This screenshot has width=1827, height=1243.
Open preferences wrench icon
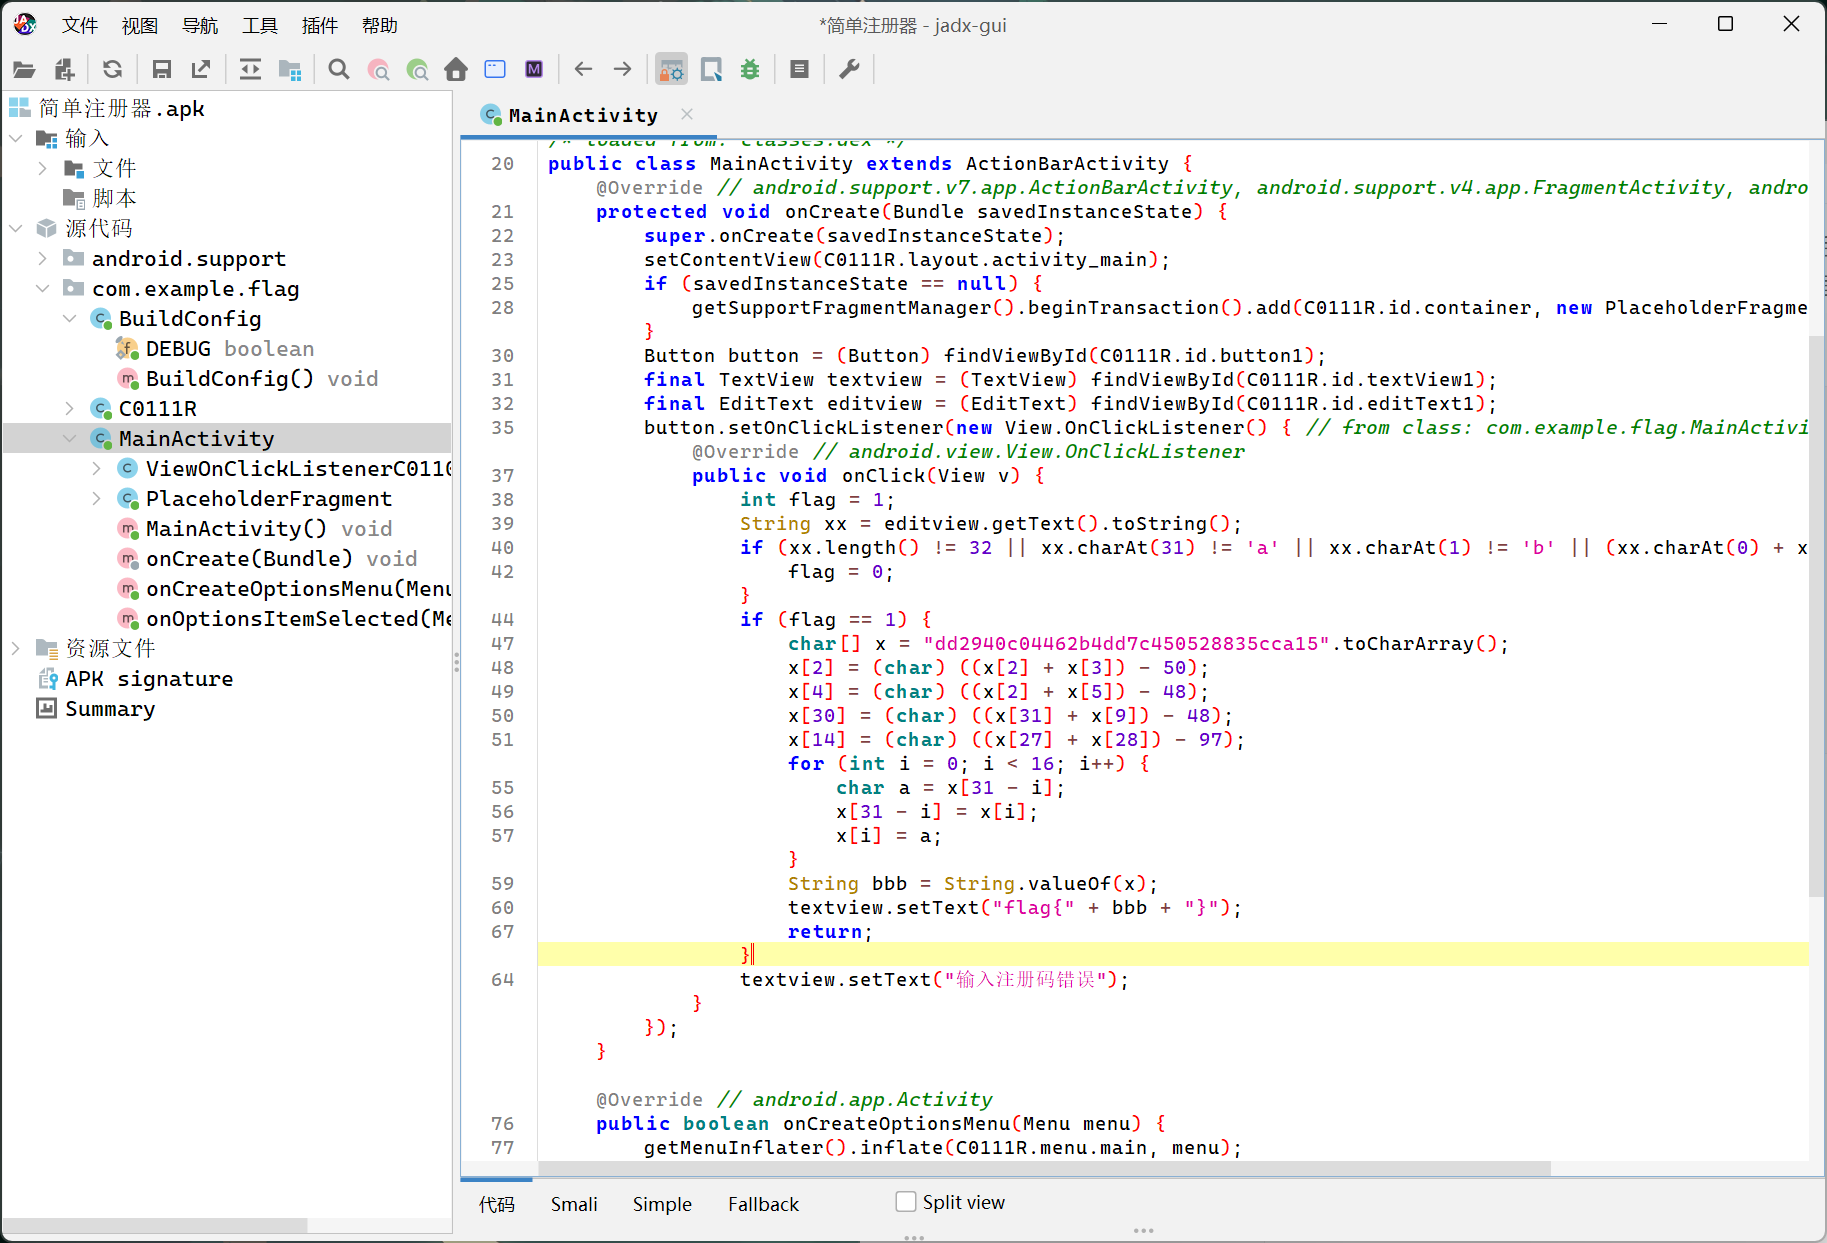(x=849, y=69)
